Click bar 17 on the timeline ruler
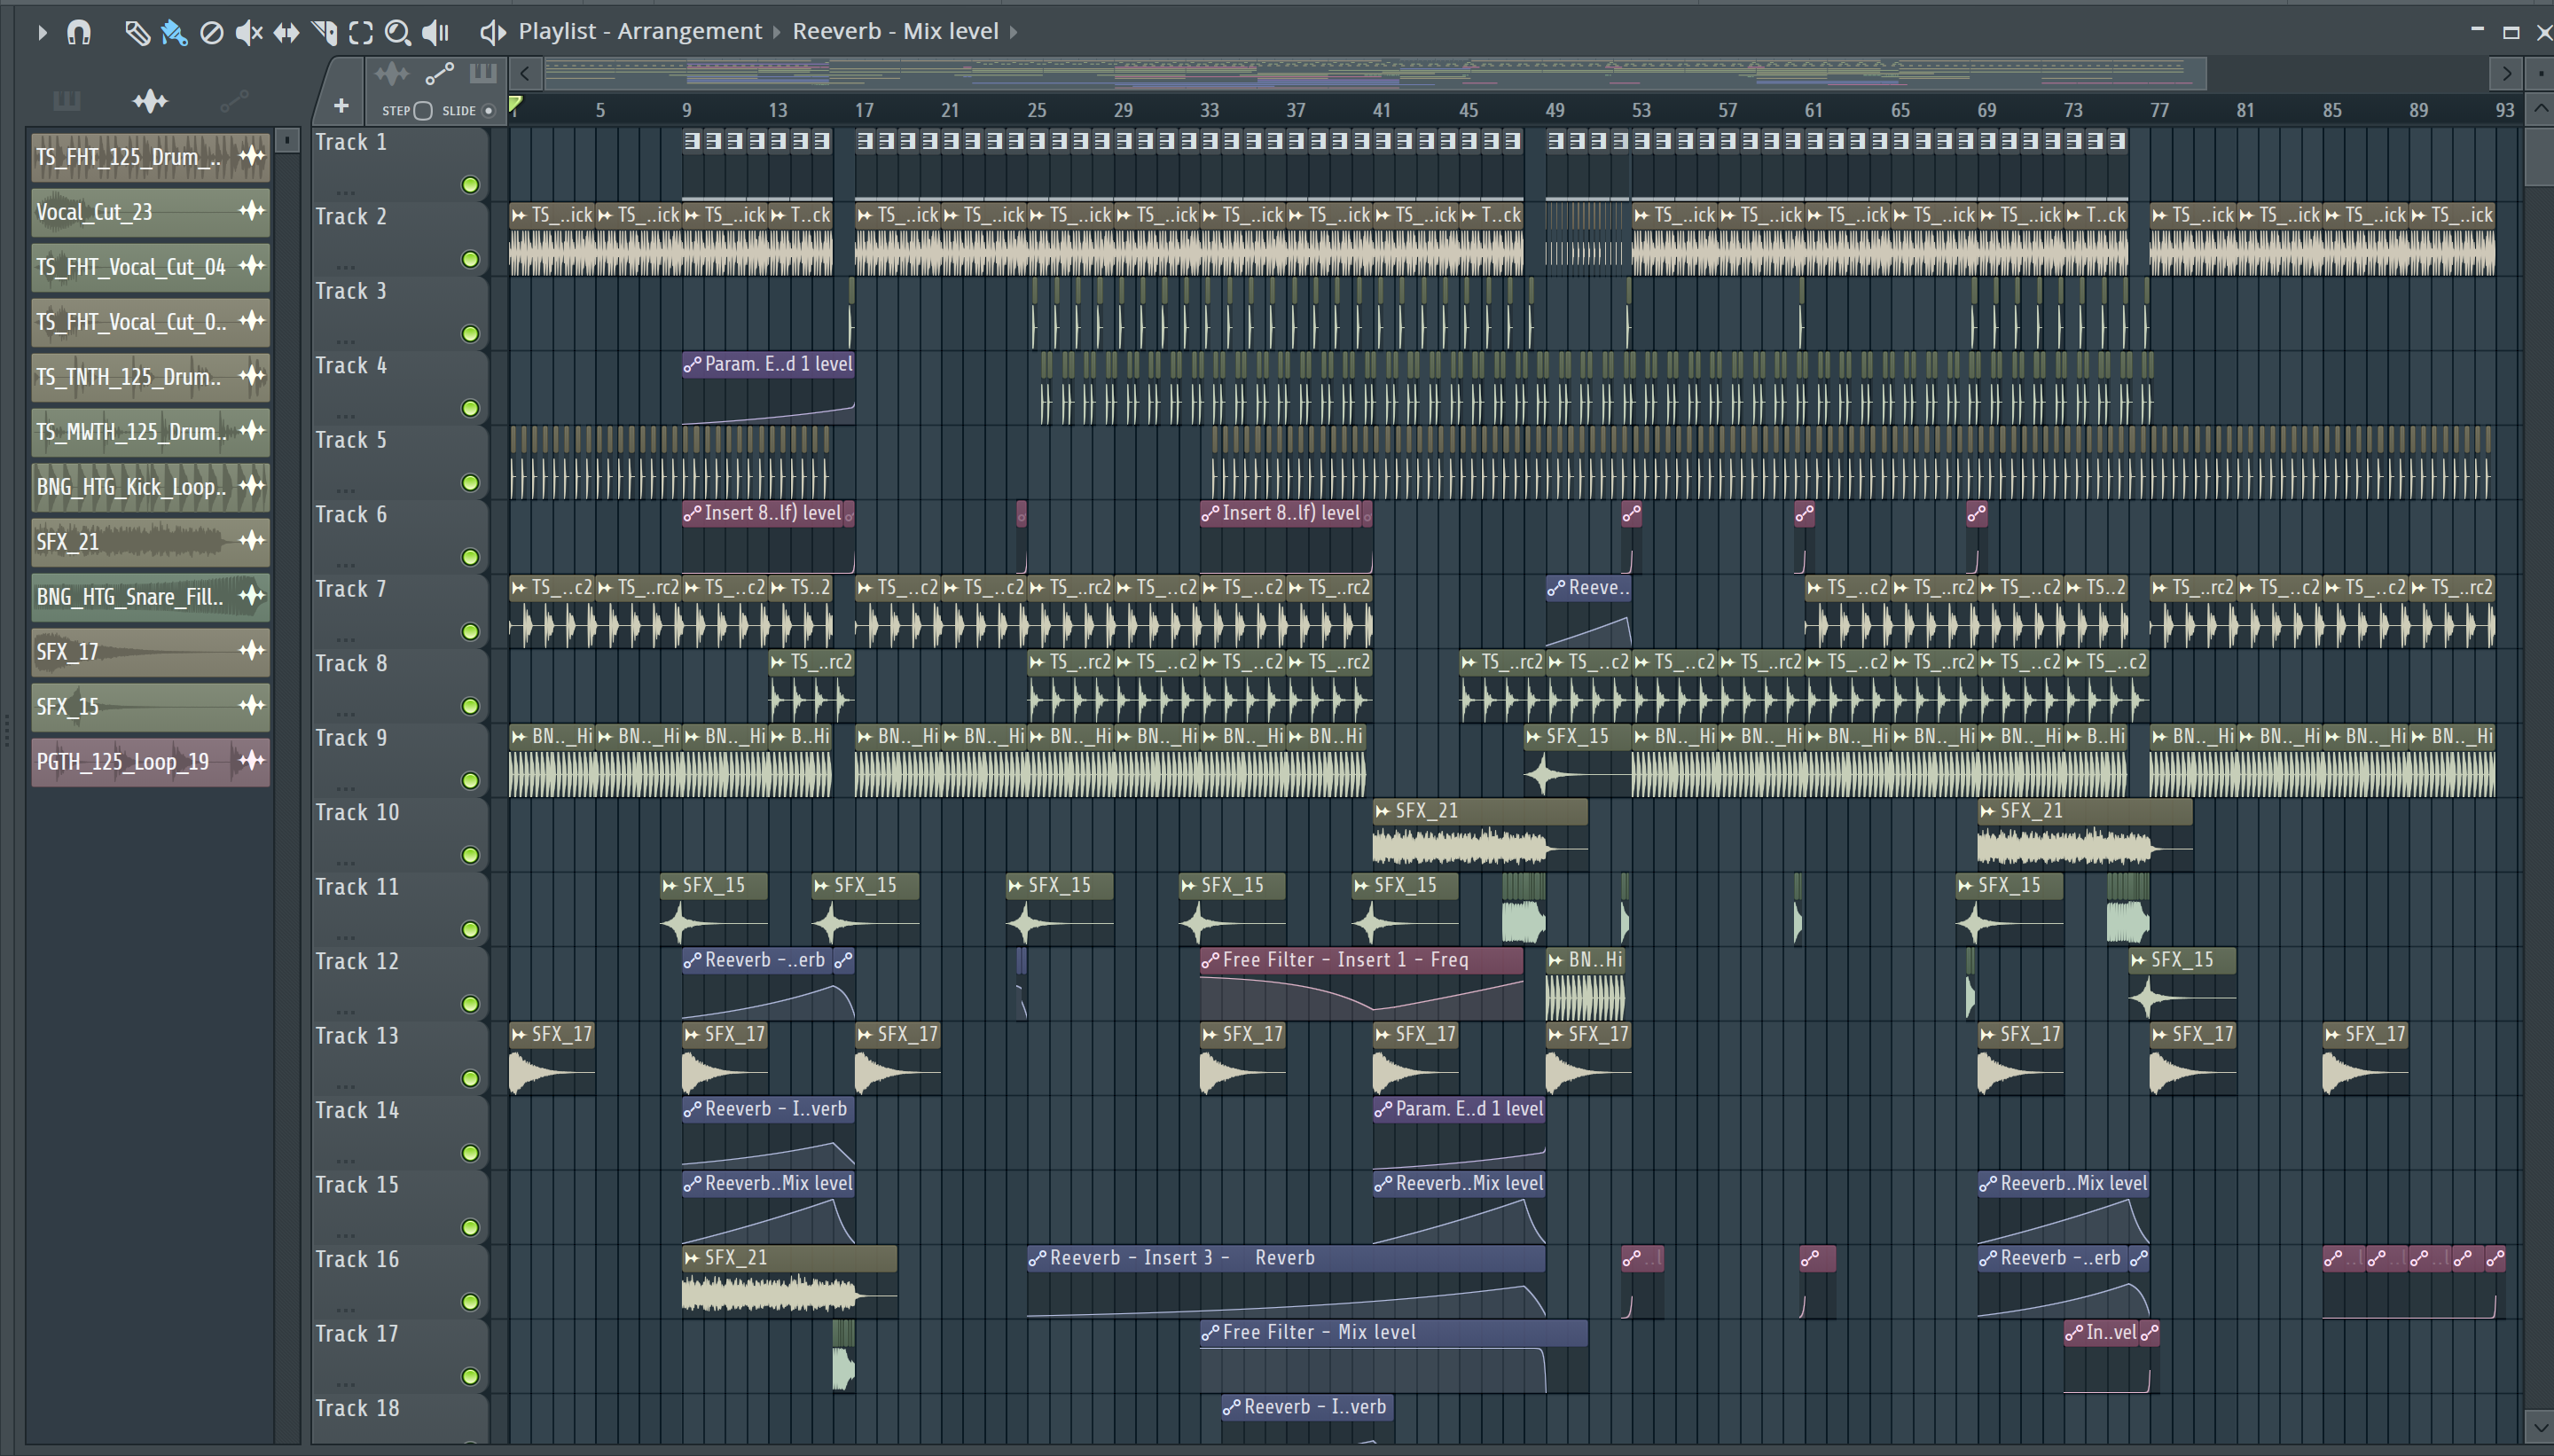2554x1456 pixels. pos(864,110)
